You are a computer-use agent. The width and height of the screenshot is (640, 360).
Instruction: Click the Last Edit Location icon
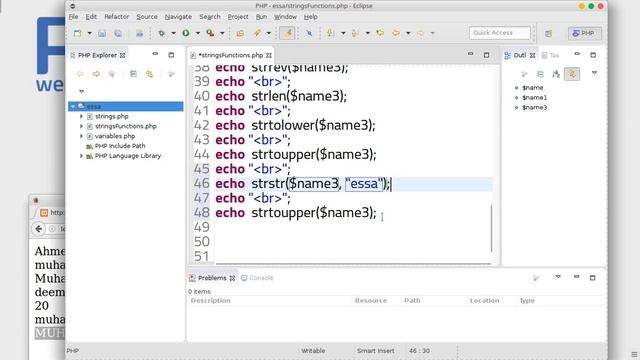[380, 33]
